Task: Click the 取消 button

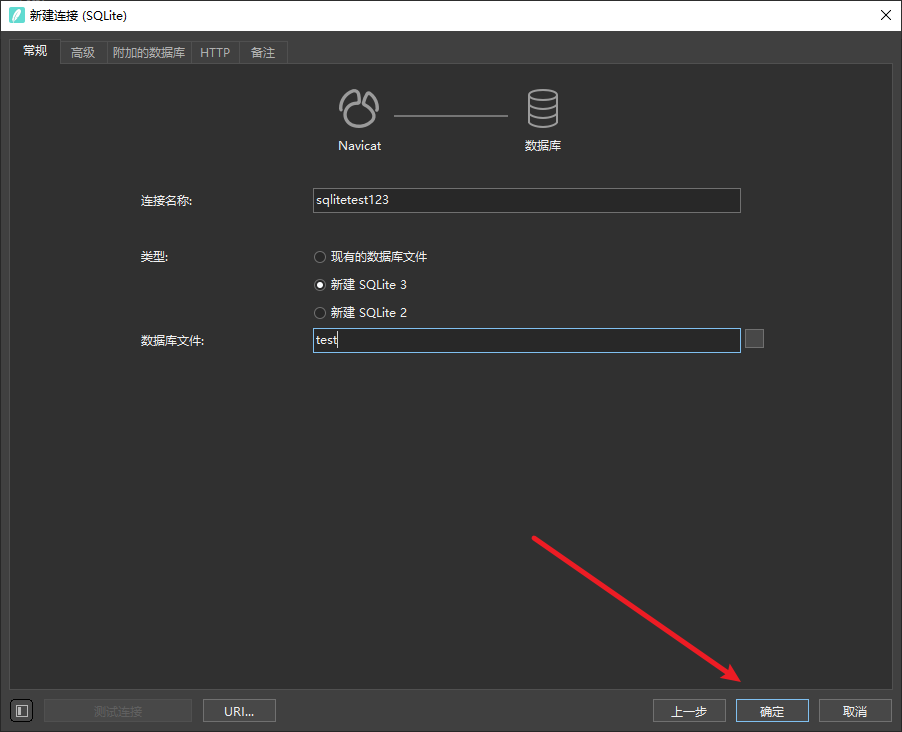Action: click(x=855, y=711)
